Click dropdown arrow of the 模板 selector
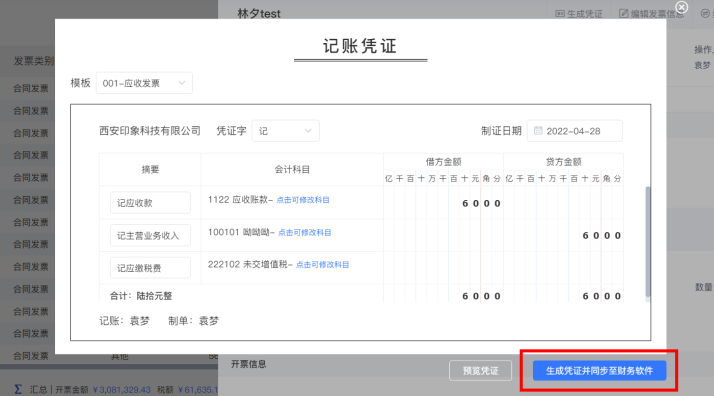 182,83
